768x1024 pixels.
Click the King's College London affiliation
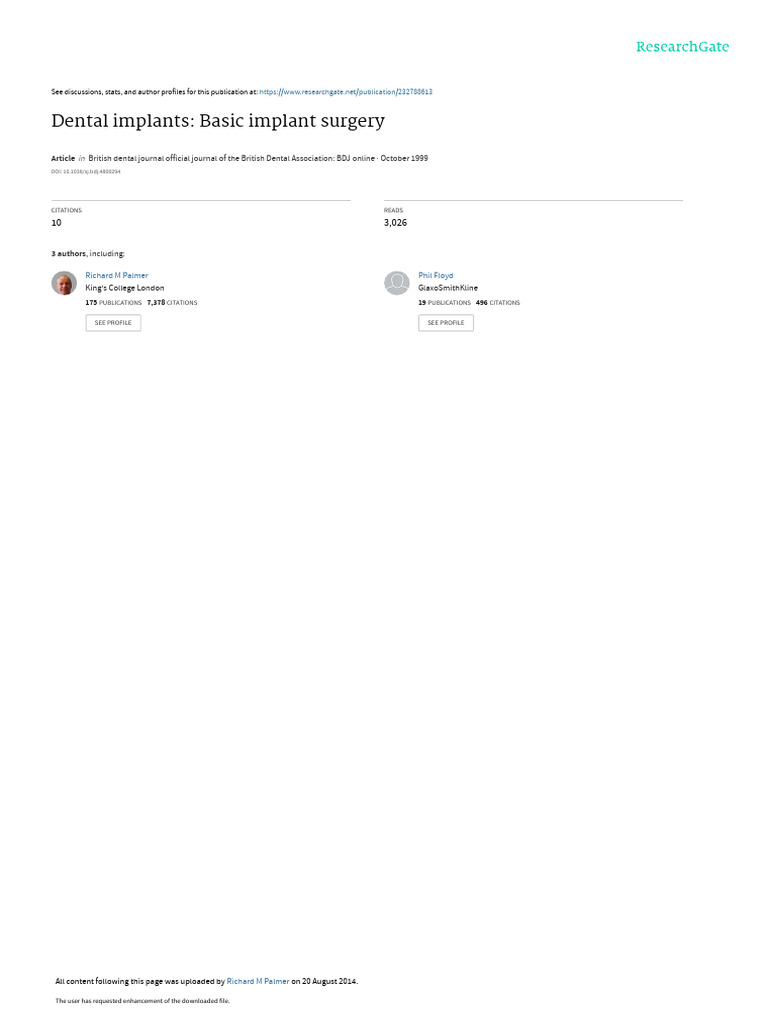coord(125,288)
